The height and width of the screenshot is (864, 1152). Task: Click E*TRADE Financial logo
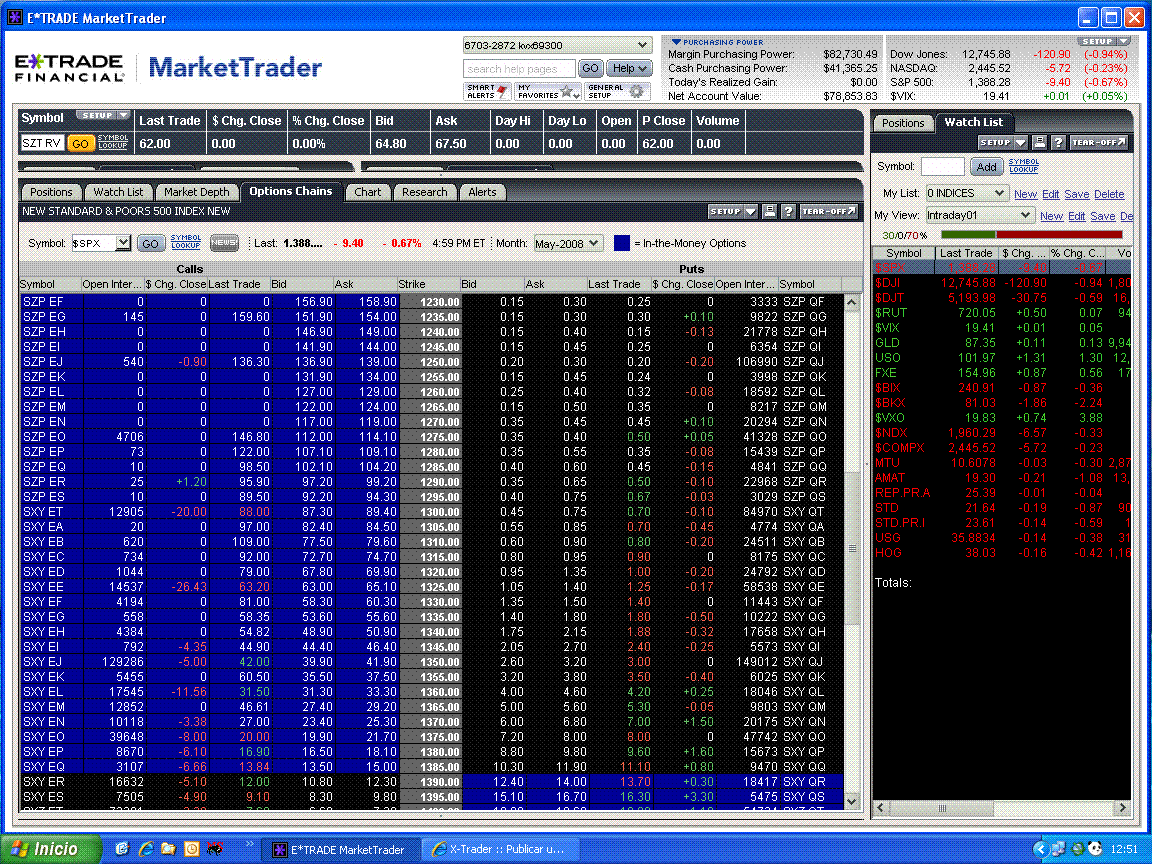pyautogui.click(x=69, y=68)
